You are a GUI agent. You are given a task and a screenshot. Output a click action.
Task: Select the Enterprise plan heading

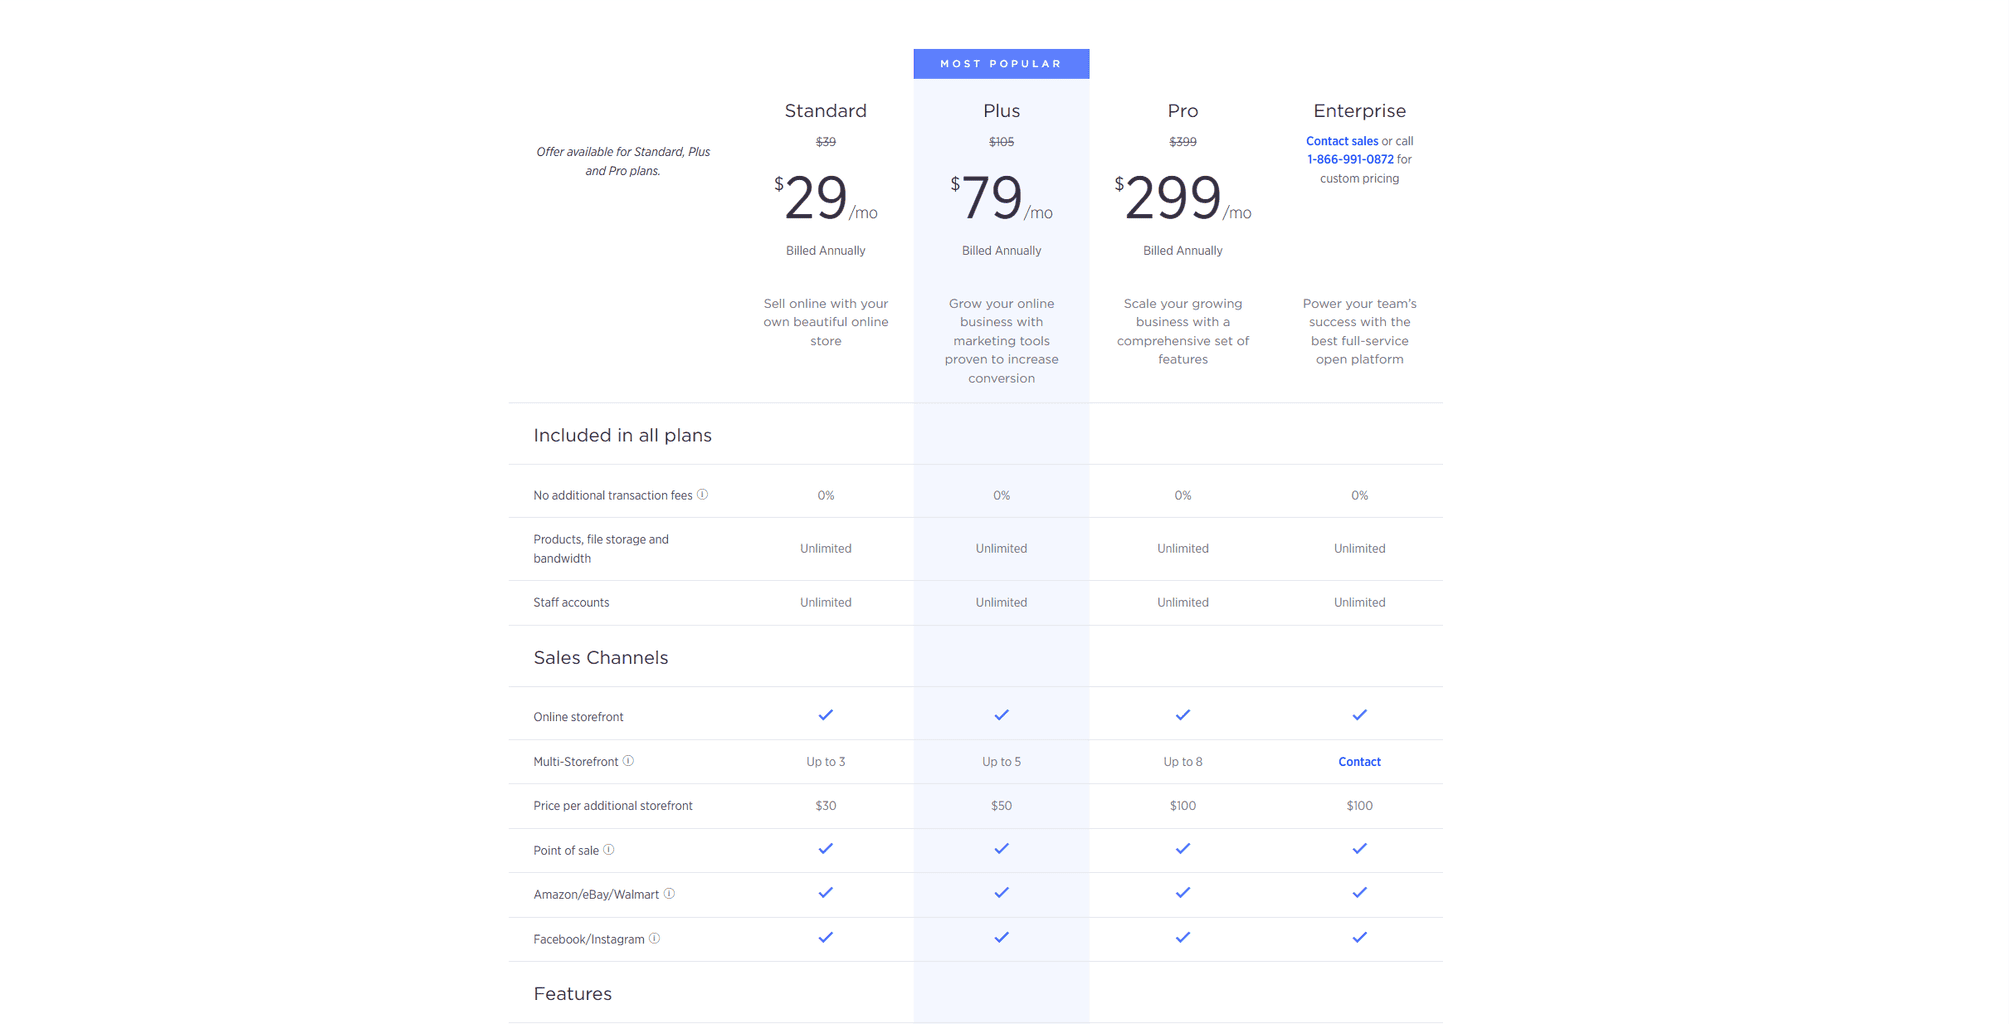point(1360,111)
